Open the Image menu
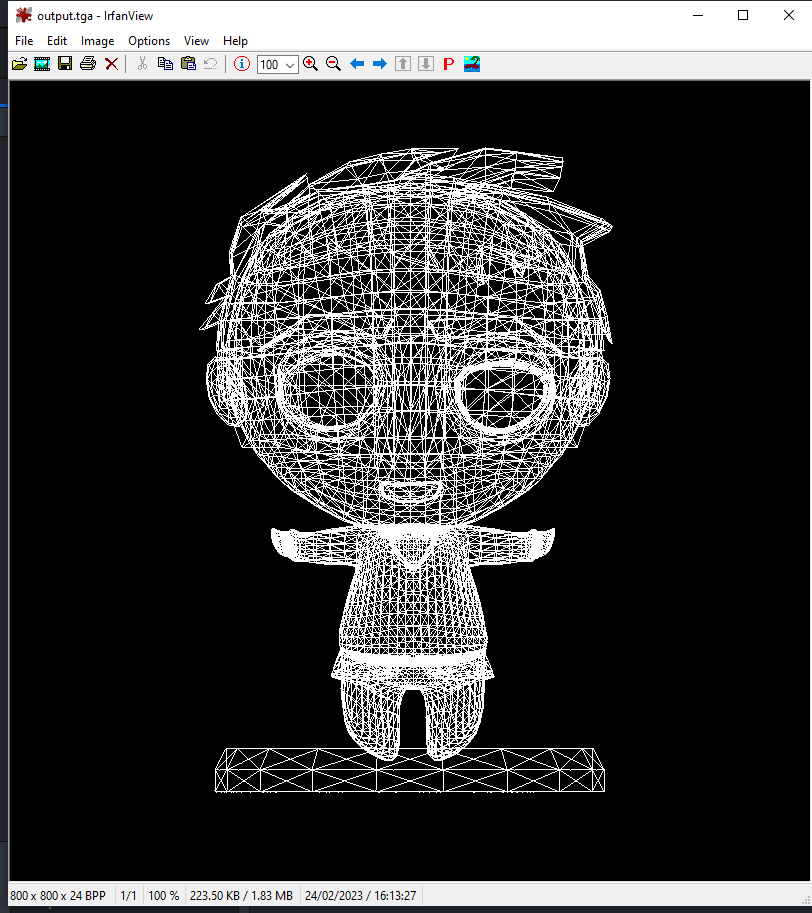This screenshot has width=812, height=913. click(x=97, y=41)
